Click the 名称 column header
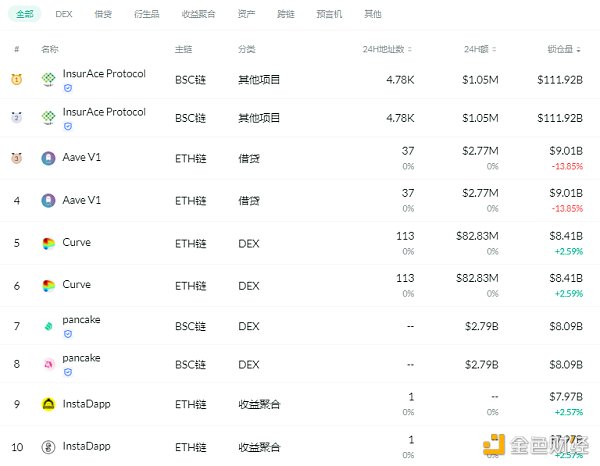Screen dimensions: 600x466 50,49
